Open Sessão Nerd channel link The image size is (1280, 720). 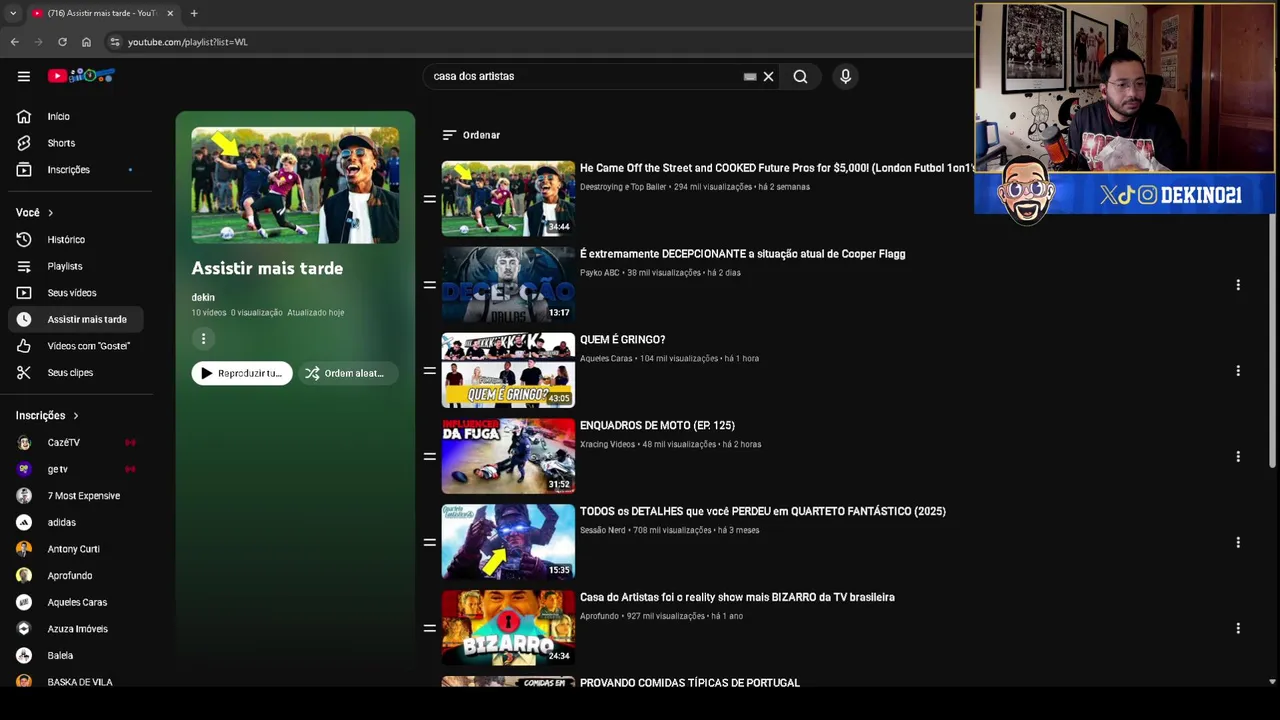603,531
